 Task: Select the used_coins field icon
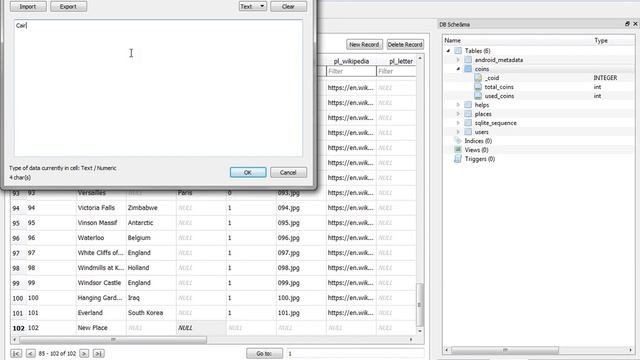pos(478,96)
